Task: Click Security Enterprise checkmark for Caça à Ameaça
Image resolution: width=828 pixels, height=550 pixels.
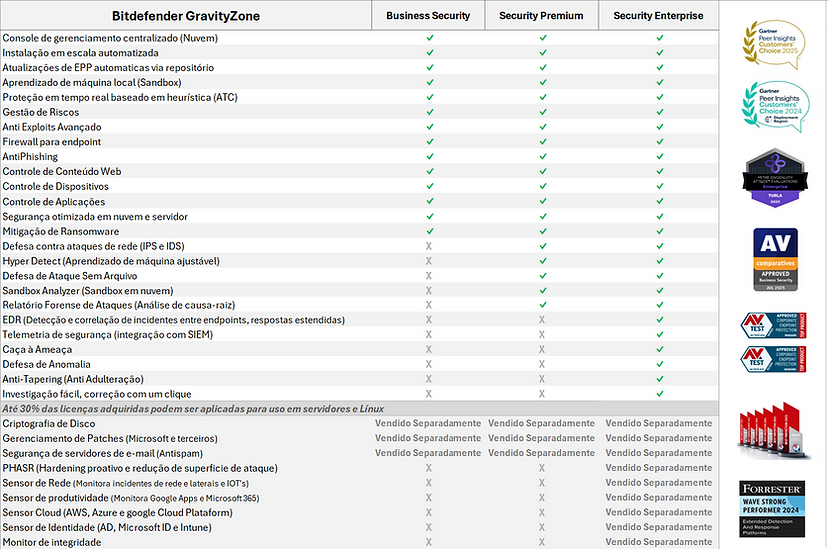Action: coord(660,349)
